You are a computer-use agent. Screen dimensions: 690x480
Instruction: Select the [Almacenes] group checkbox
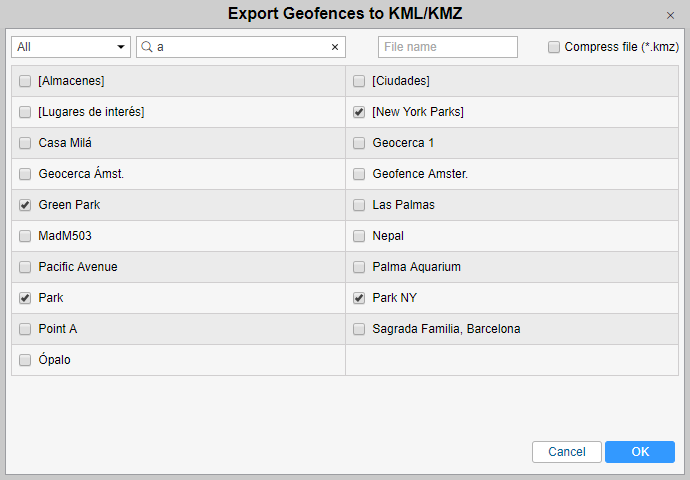pos(25,81)
